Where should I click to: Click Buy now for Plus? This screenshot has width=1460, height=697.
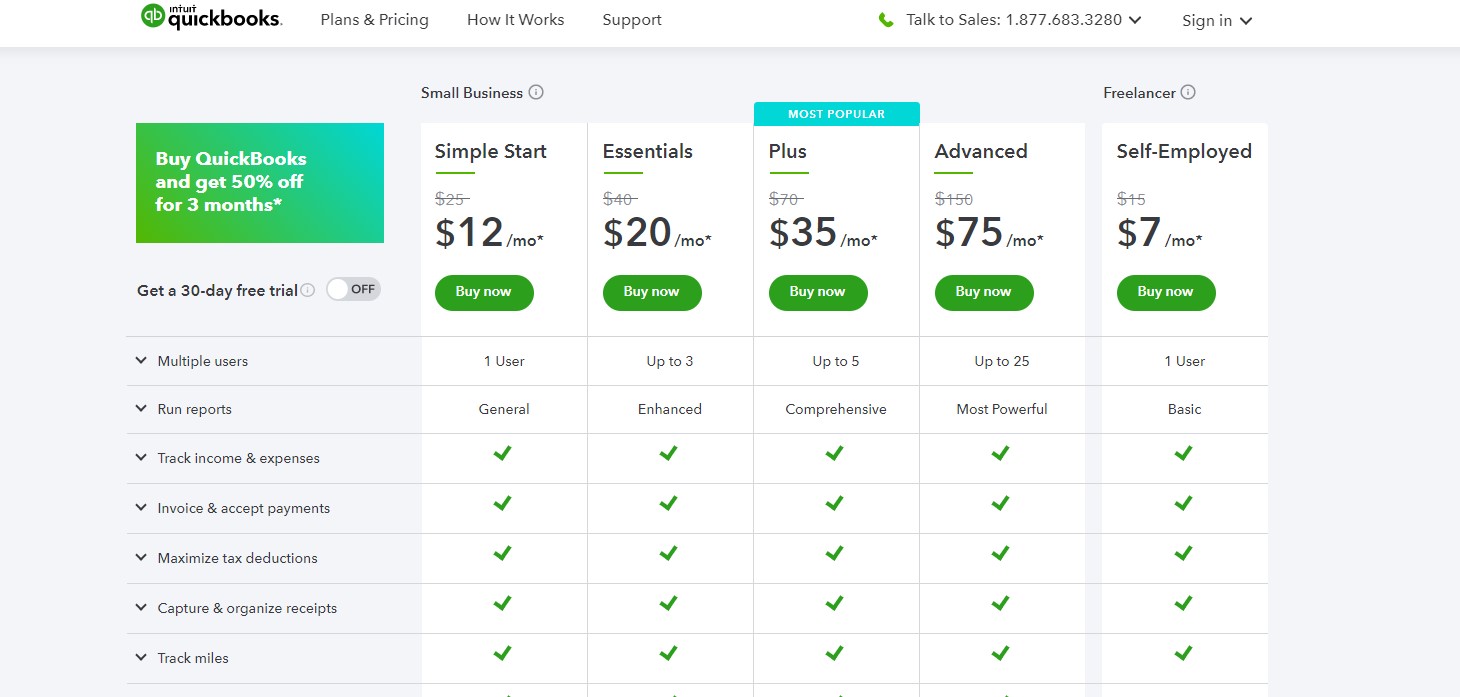coord(818,292)
